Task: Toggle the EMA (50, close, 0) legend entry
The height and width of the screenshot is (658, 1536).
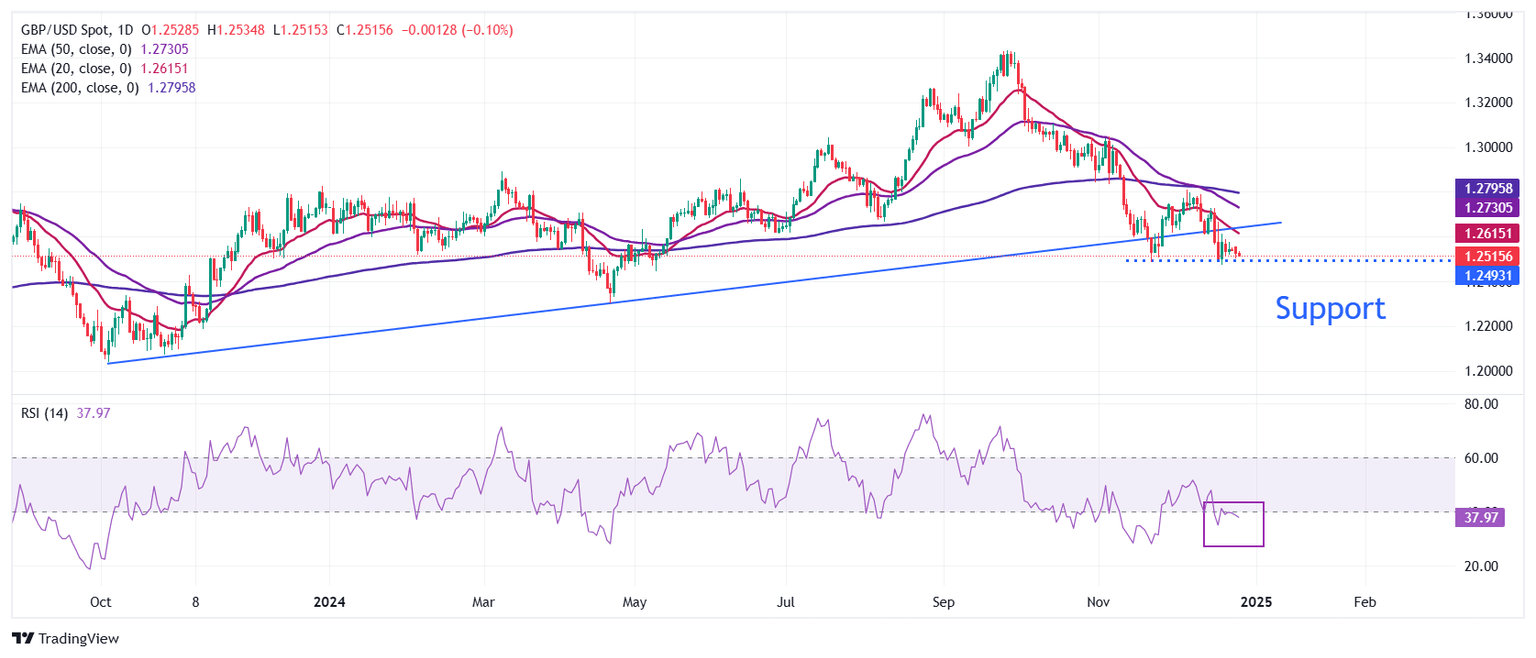Action: click(x=75, y=49)
